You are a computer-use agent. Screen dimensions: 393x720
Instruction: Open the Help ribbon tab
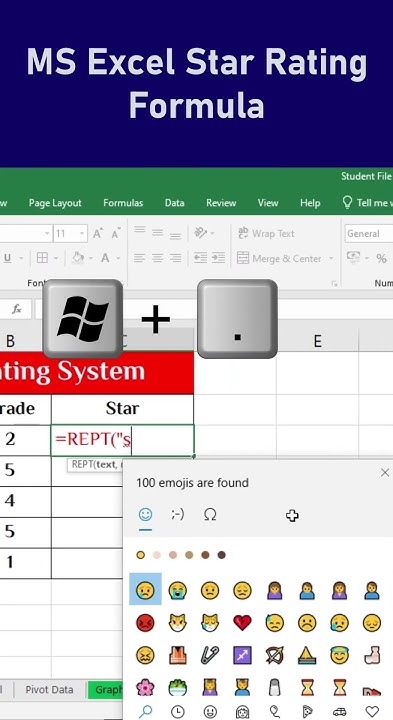click(x=310, y=203)
